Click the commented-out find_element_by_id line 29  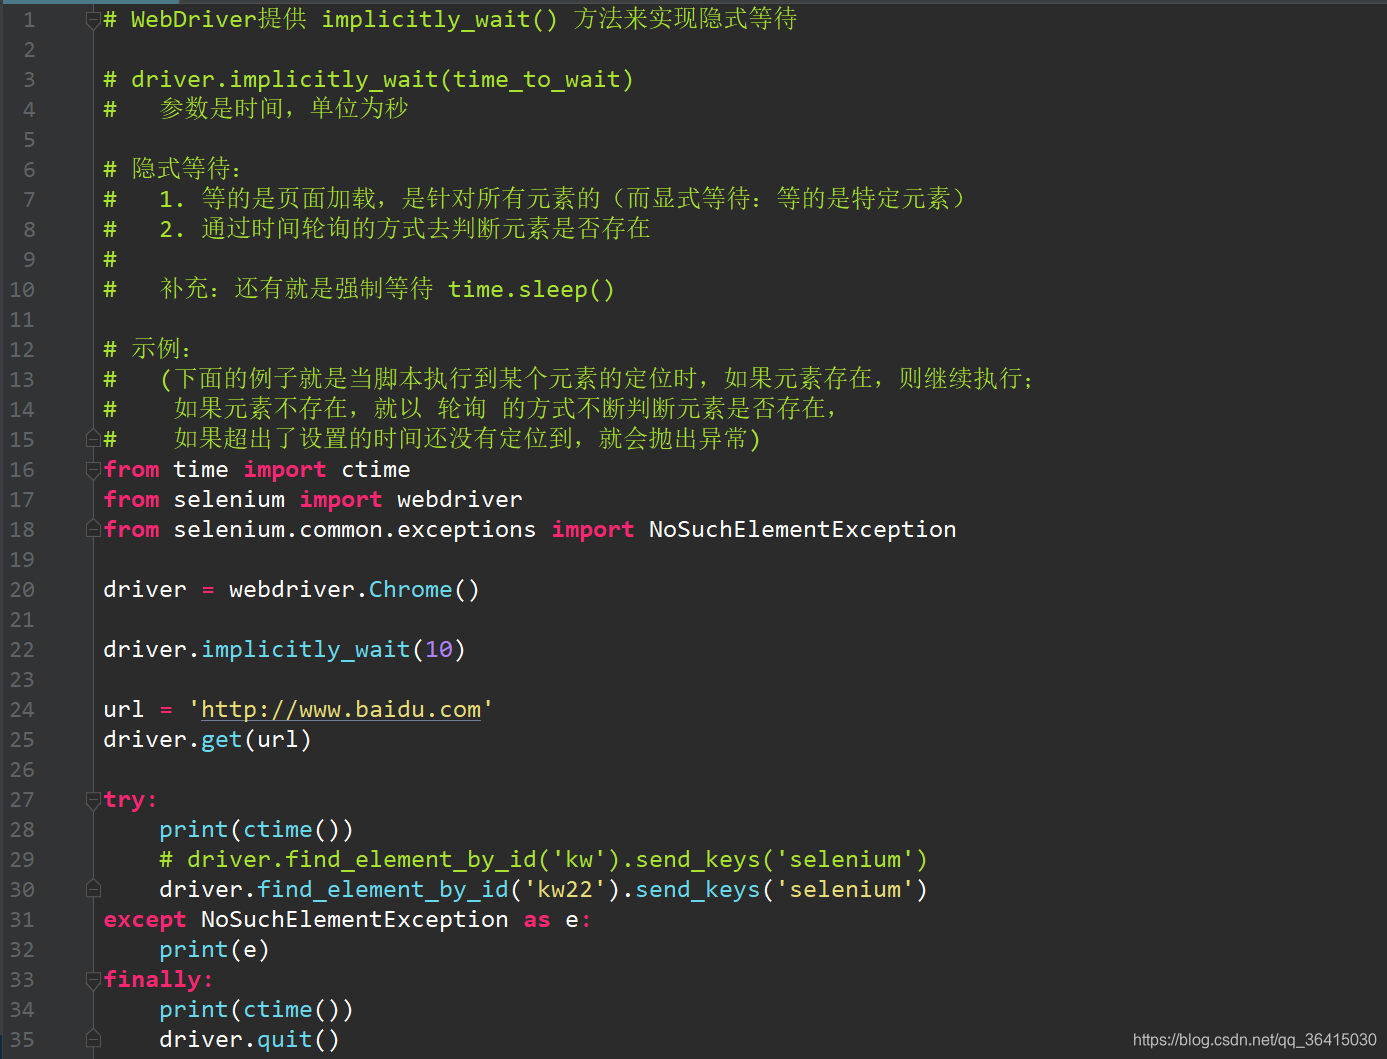[x=544, y=860]
